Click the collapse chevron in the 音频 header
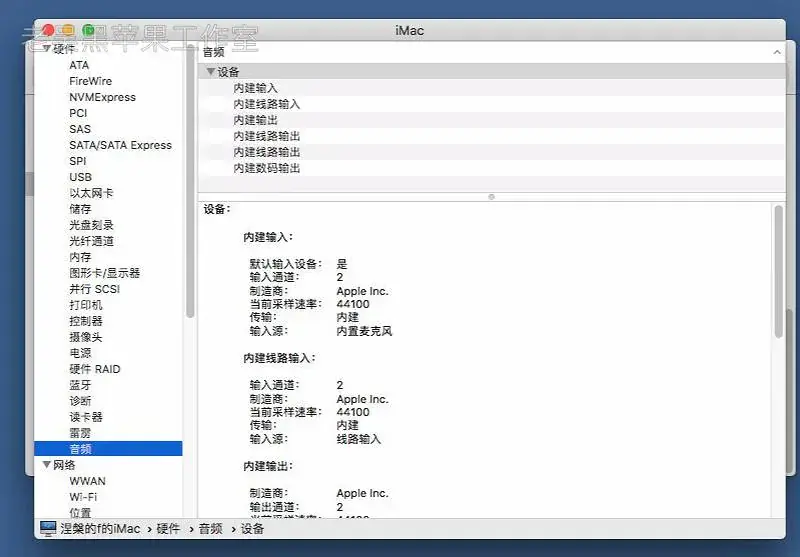800x557 pixels. (777, 52)
